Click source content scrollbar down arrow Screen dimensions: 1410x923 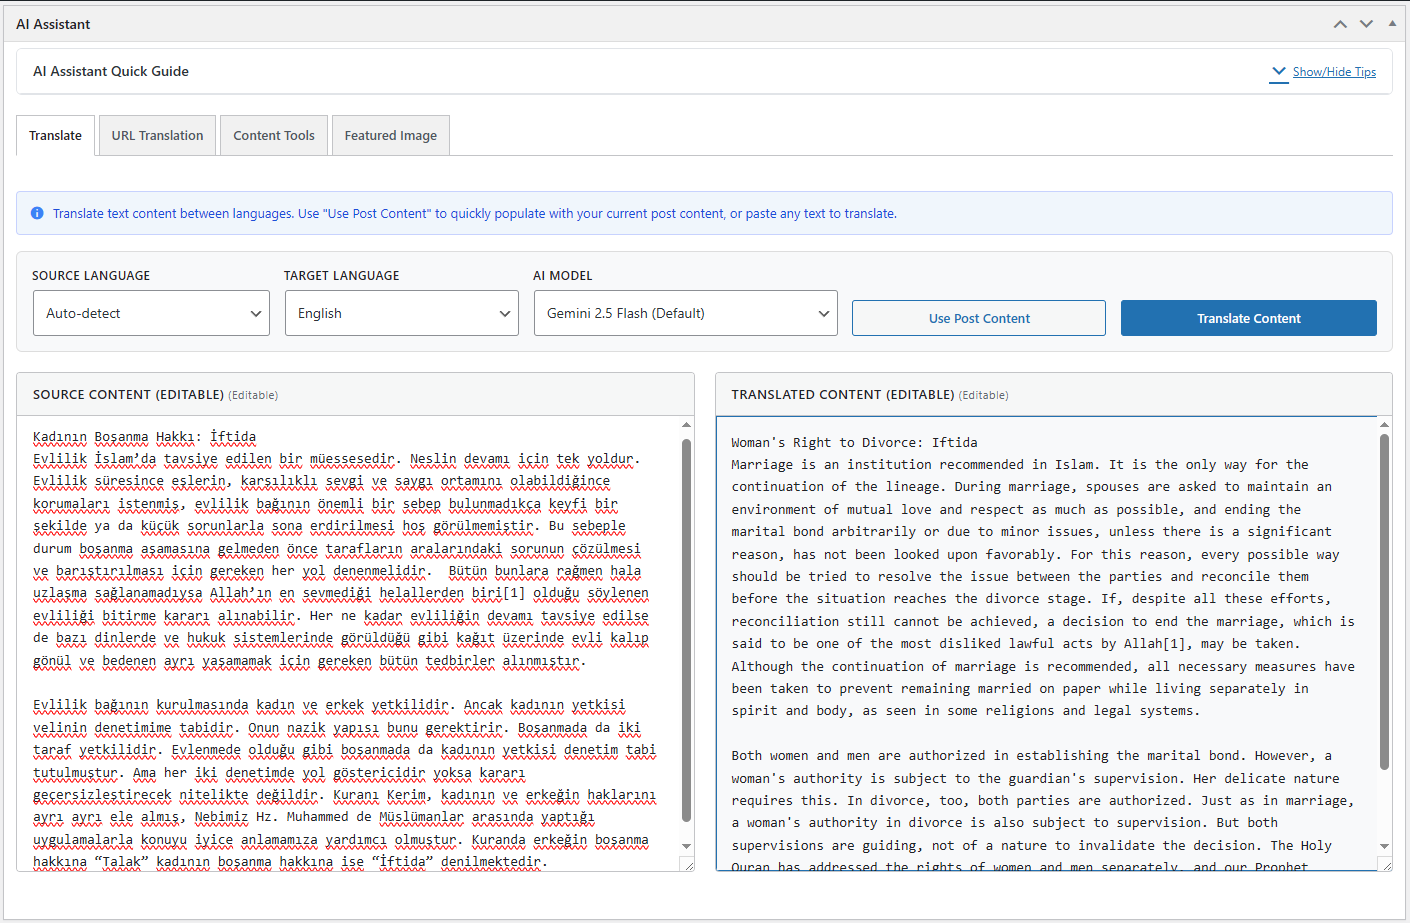[686, 846]
